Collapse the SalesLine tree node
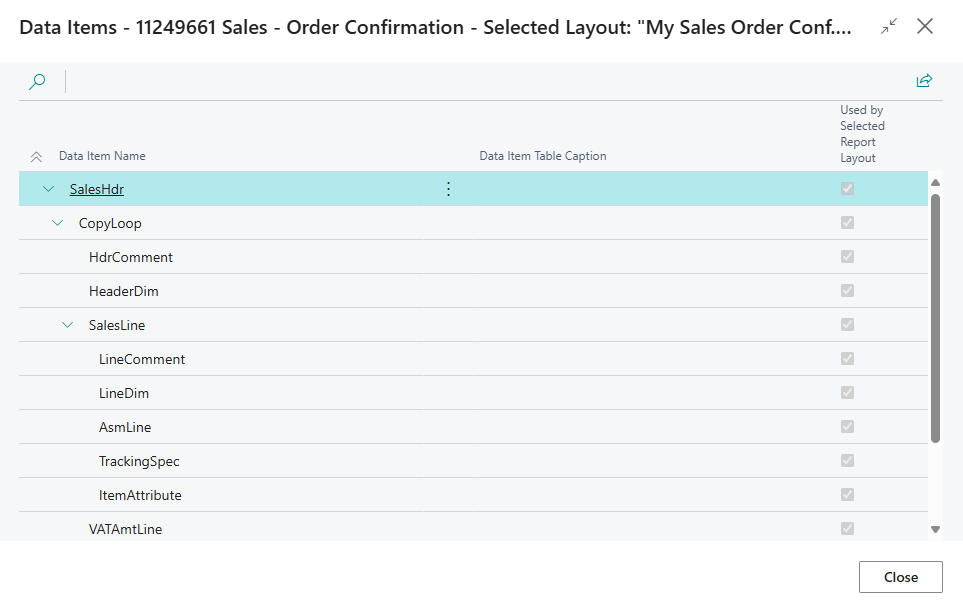 pos(68,325)
